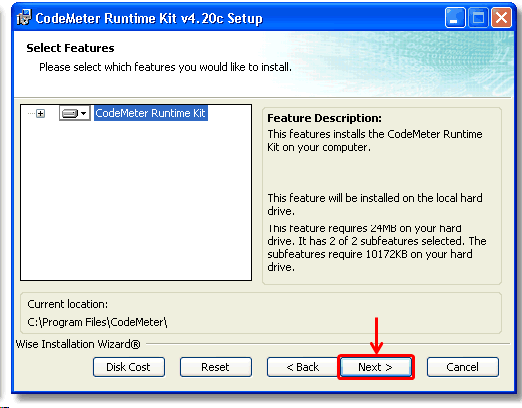Minimize the Setup window
This screenshot has width=522, height=408.
455,17
